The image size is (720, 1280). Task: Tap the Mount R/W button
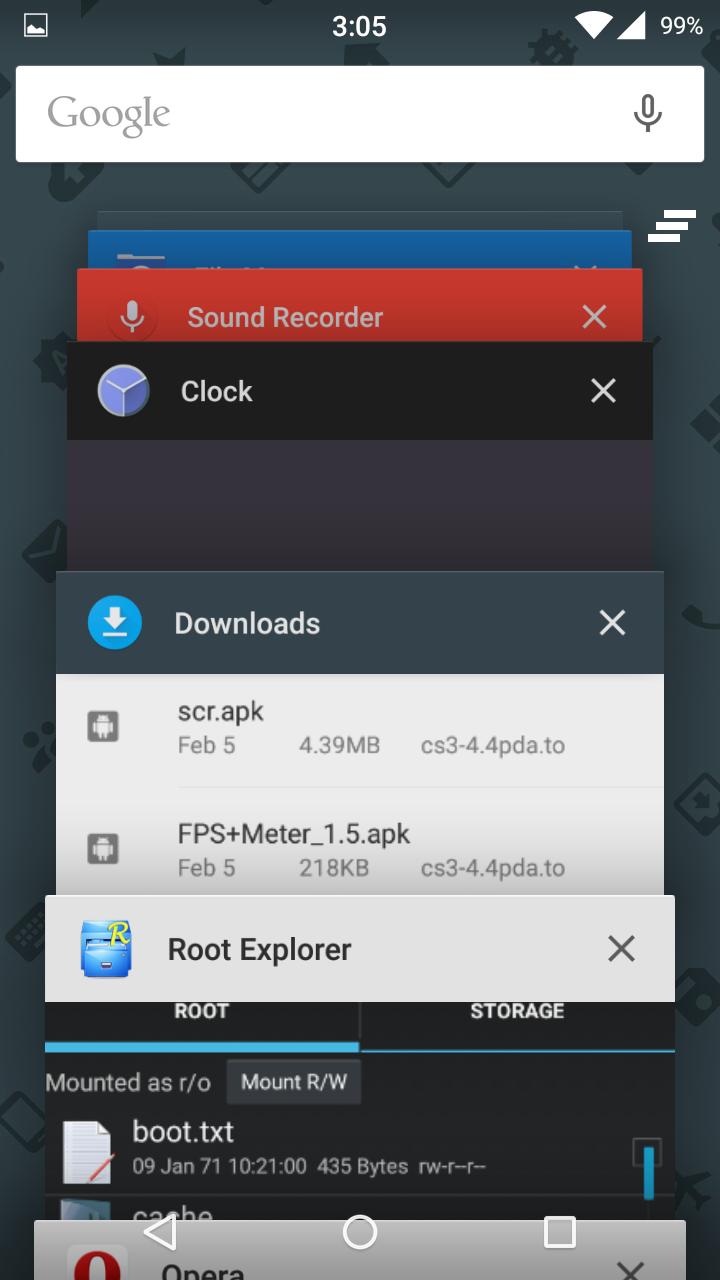(x=294, y=1082)
